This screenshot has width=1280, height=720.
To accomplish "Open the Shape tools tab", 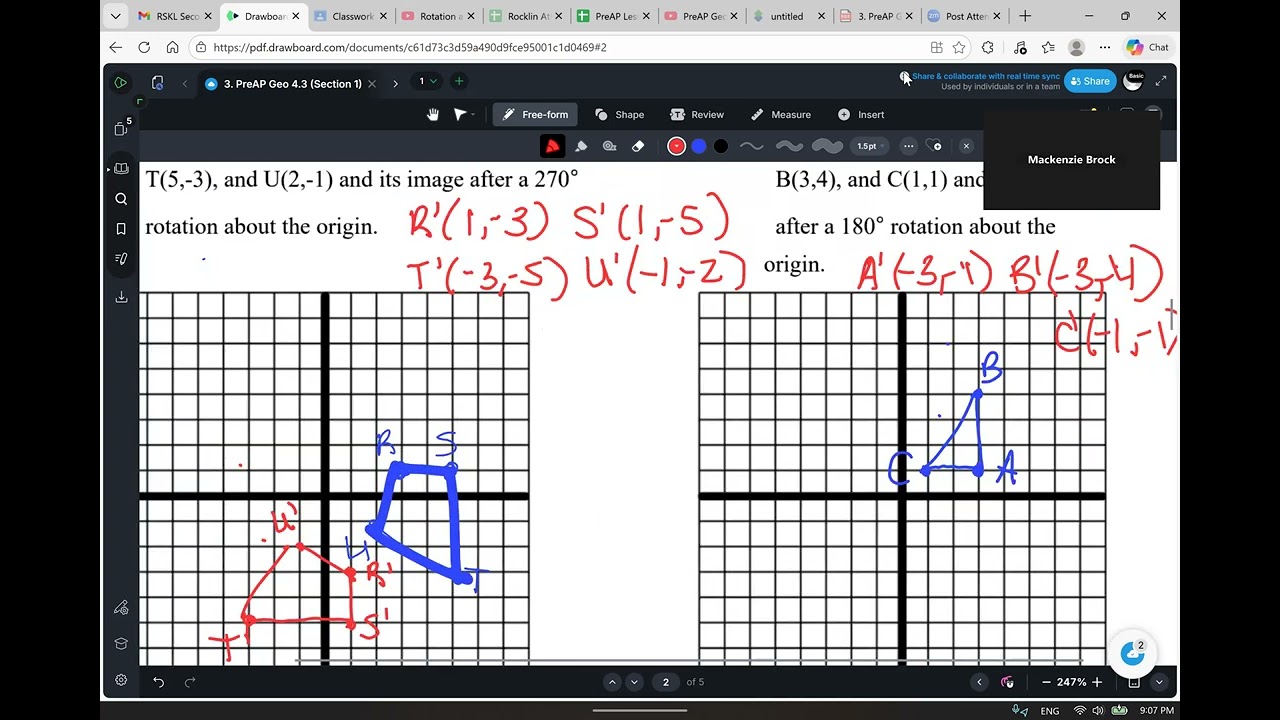I will point(619,115).
